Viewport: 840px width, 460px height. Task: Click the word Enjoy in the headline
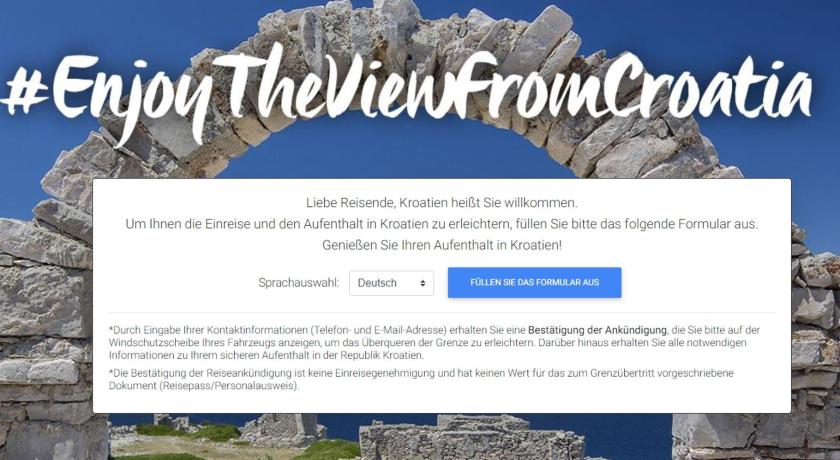coord(131,96)
